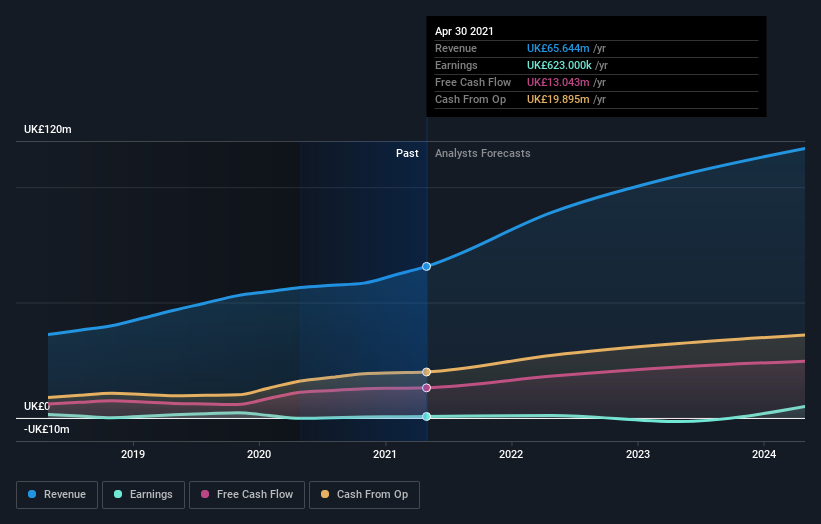The height and width of the screenshot is (524, 821).
Task: Click the blue Revenue data point marker
Action: tap(426, 266)
